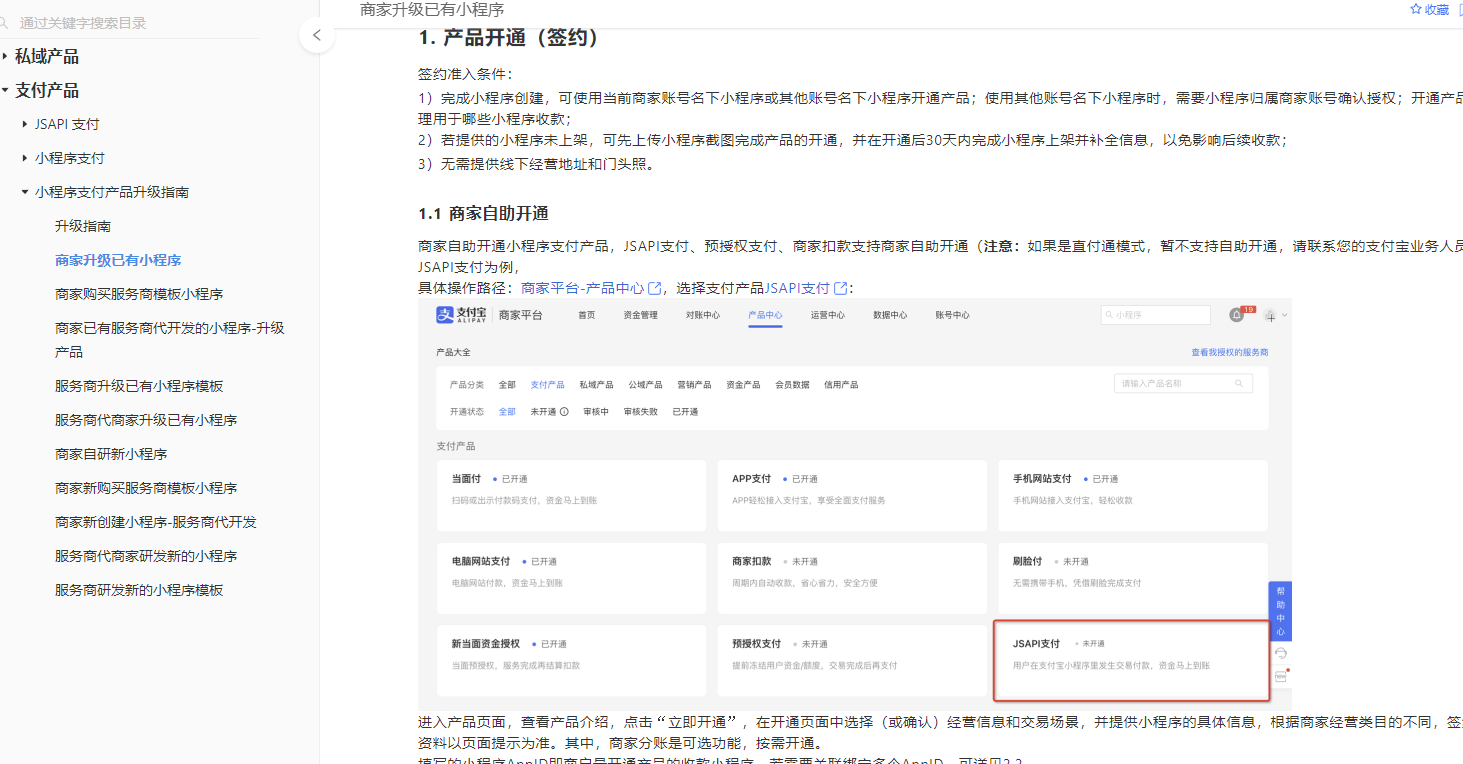Screen dimensions: 1463x764
Task: Open 商家新购买服务商模板小程序 page
Action: (x=146, y=488)
